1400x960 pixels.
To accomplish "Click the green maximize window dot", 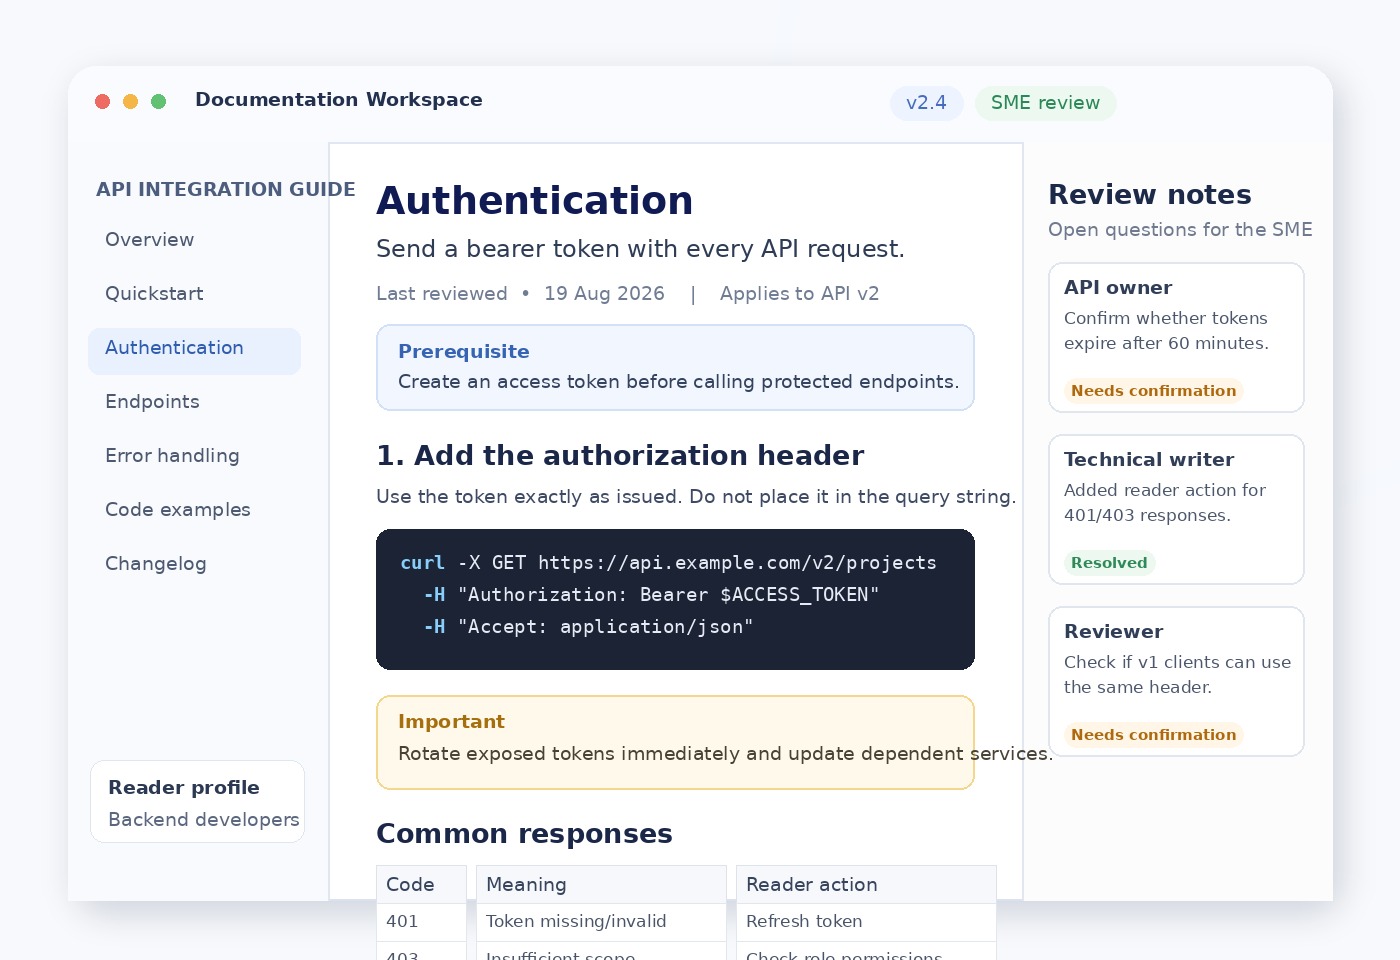I will point(158,101).
